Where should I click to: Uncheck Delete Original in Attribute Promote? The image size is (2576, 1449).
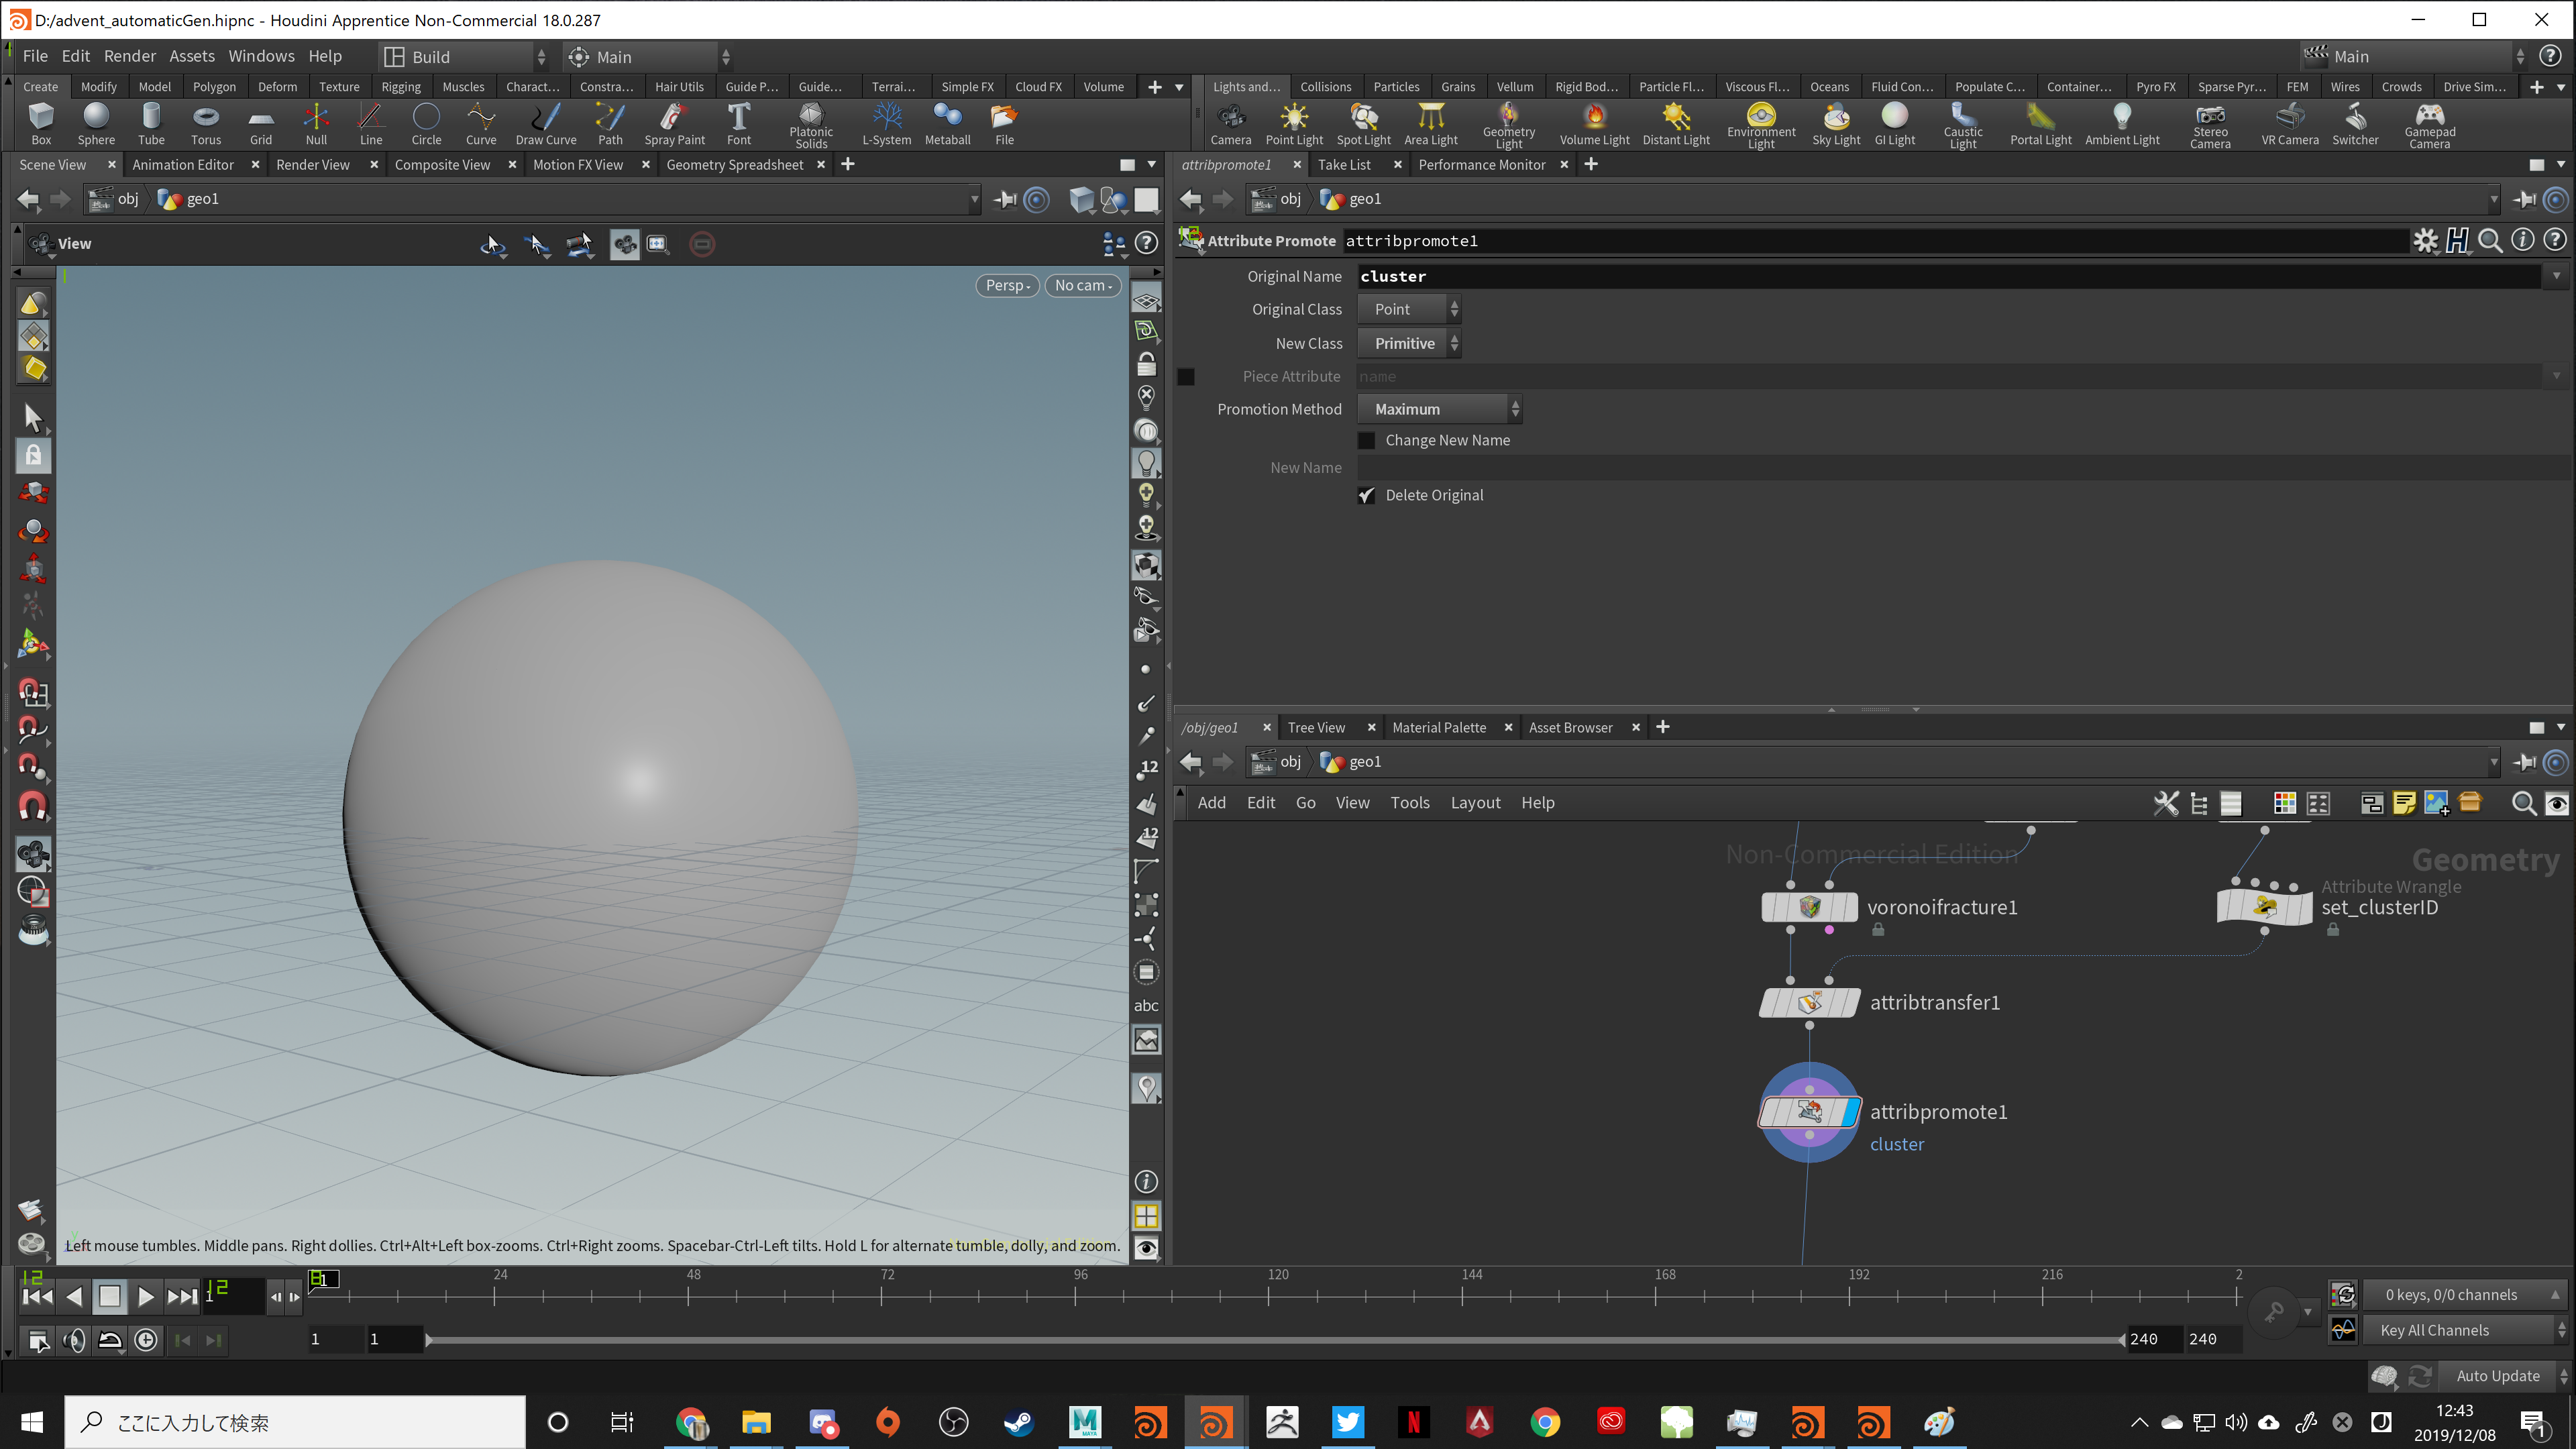tap(1367, 495)
